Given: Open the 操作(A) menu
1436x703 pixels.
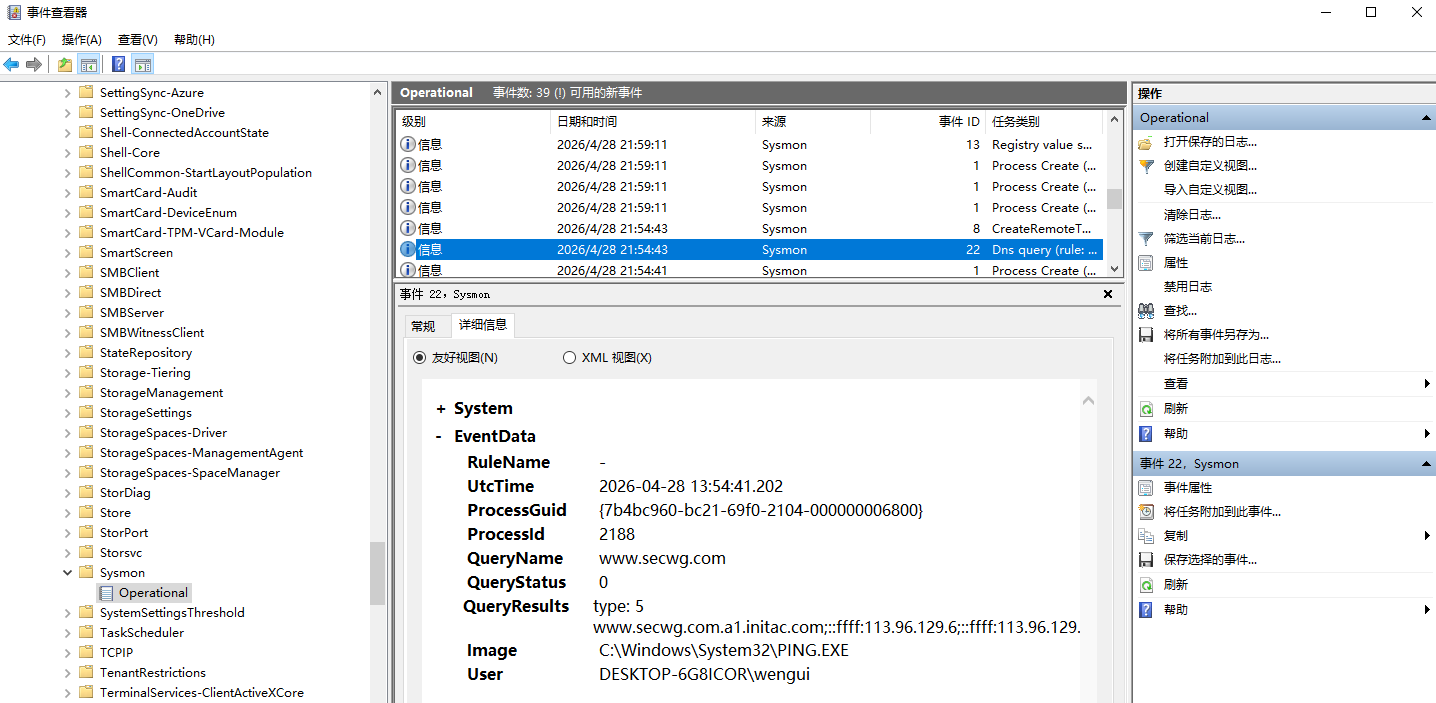Looking at the screenshot, I should (x=81, y=40).
